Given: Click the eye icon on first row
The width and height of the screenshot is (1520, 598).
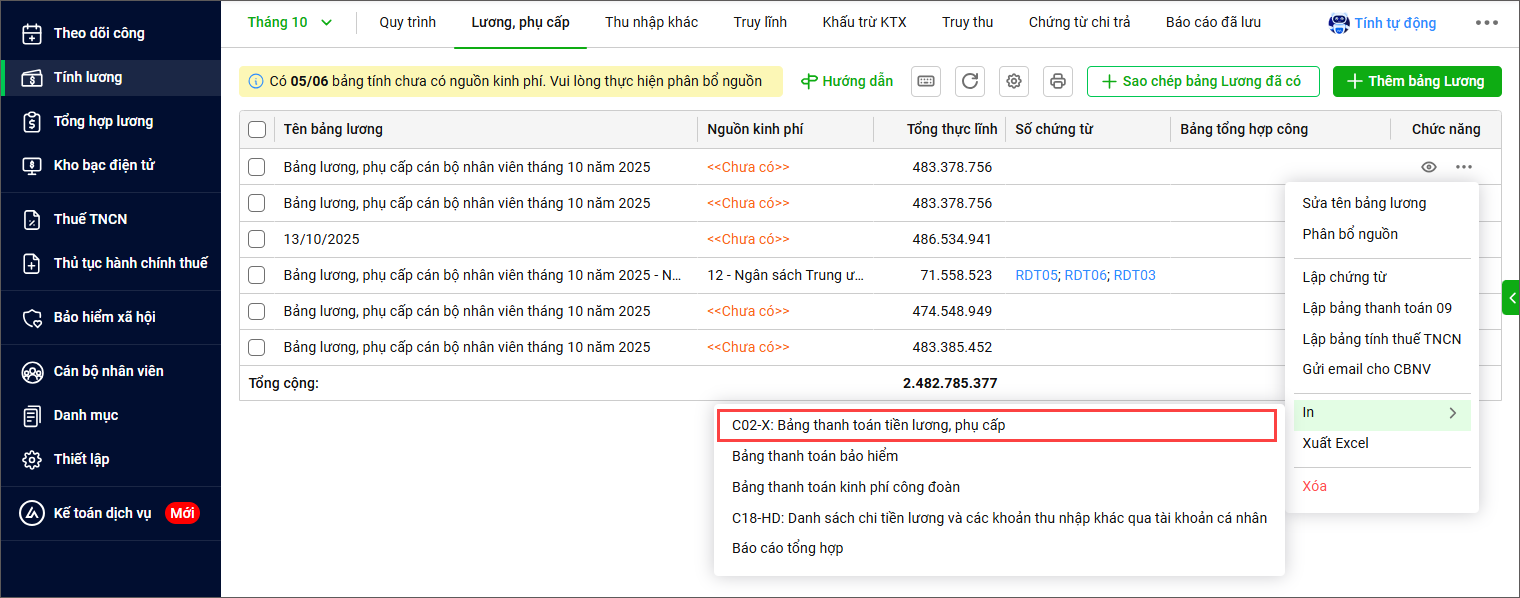Looking at the screenshot, I should 1429,167.
